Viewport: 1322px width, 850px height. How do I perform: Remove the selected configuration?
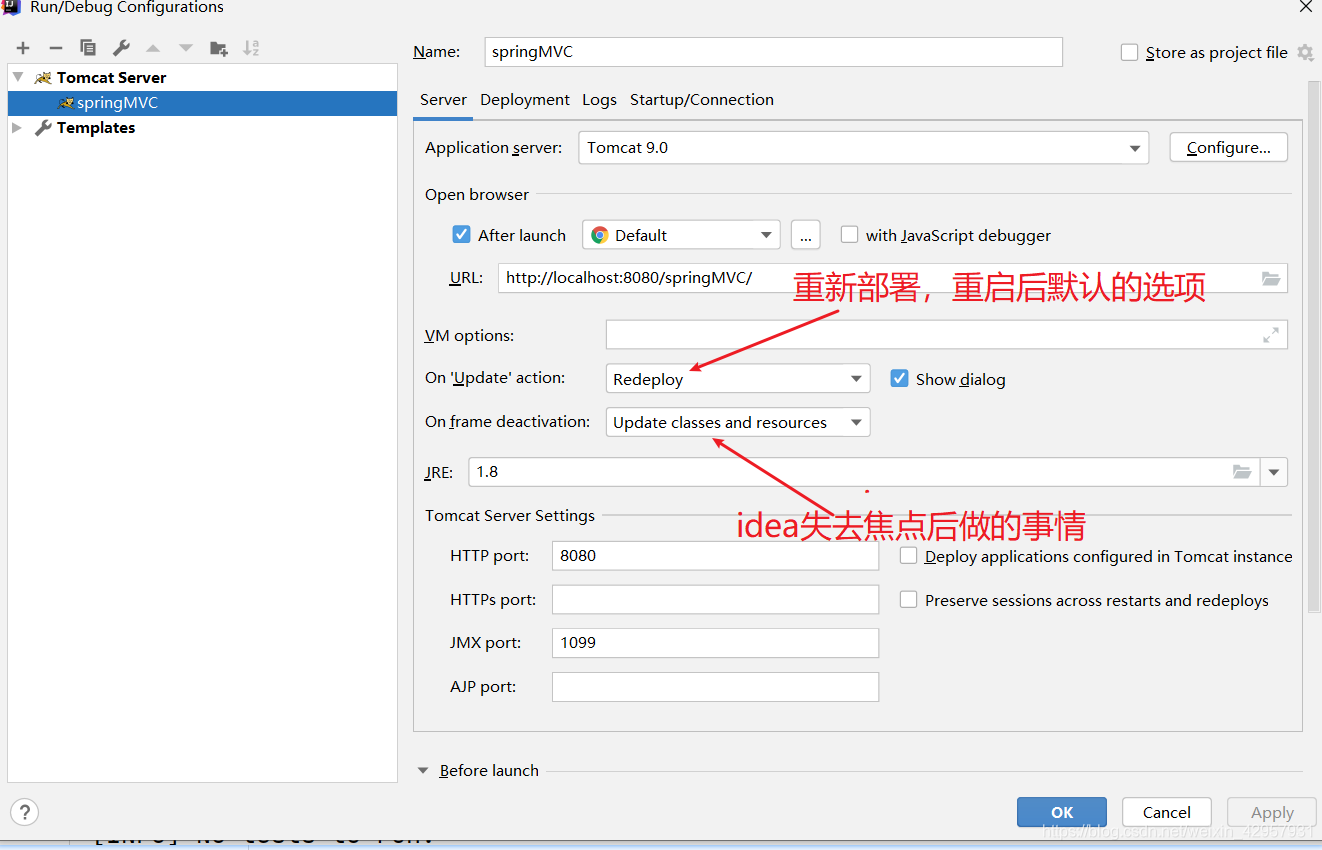coord(56,48)
